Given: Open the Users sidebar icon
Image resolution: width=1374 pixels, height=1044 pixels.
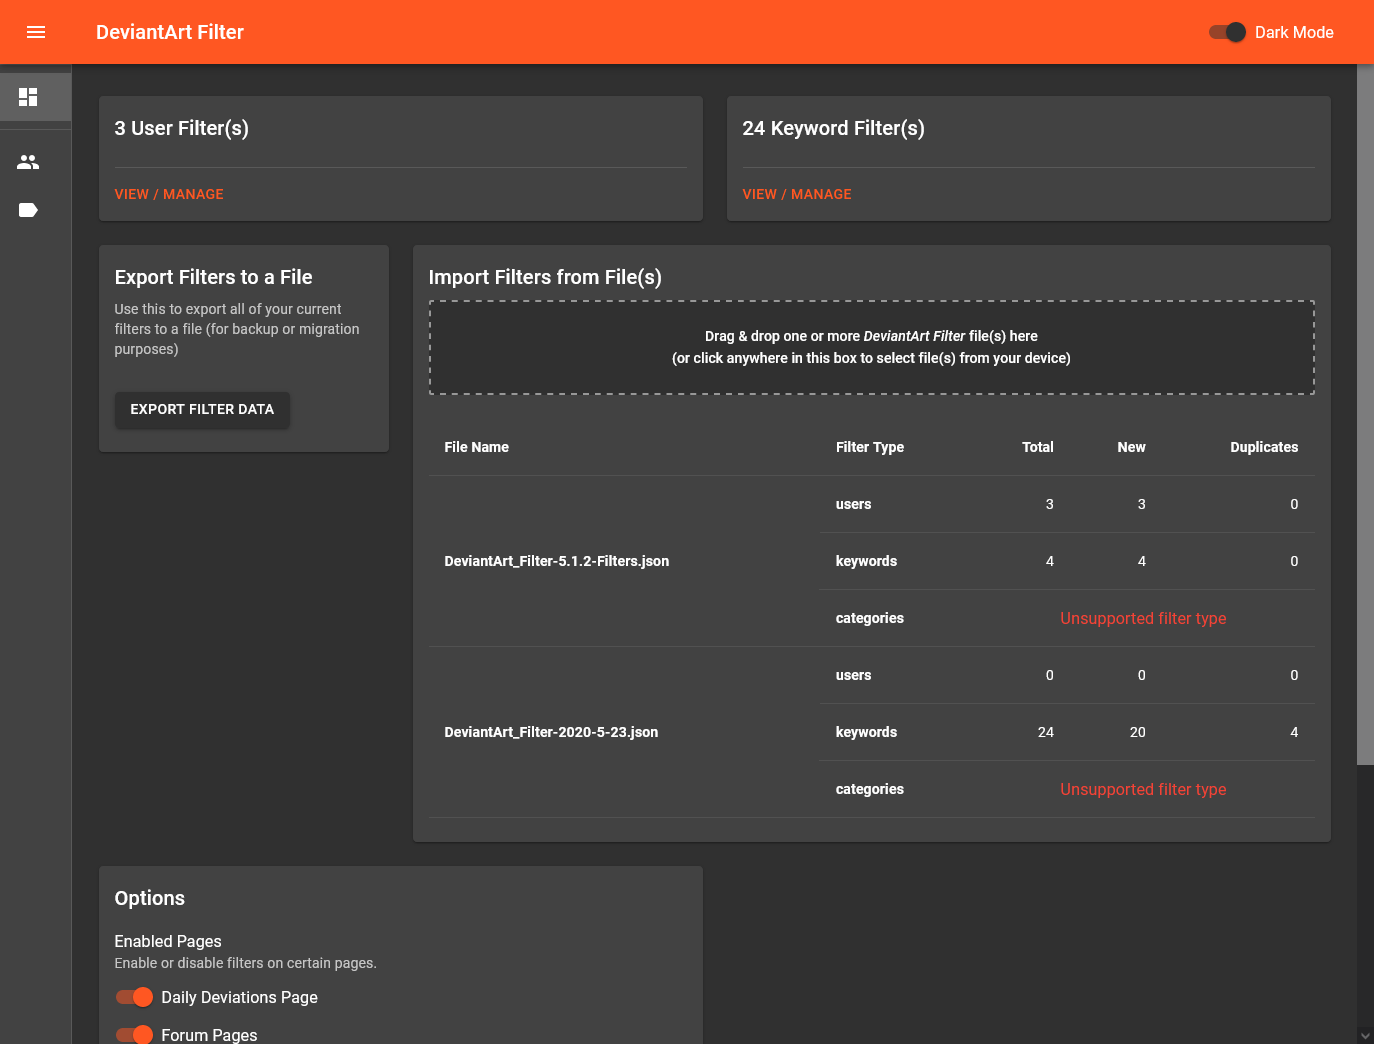Looking at the screenshot, I should [x=28, y=162].
